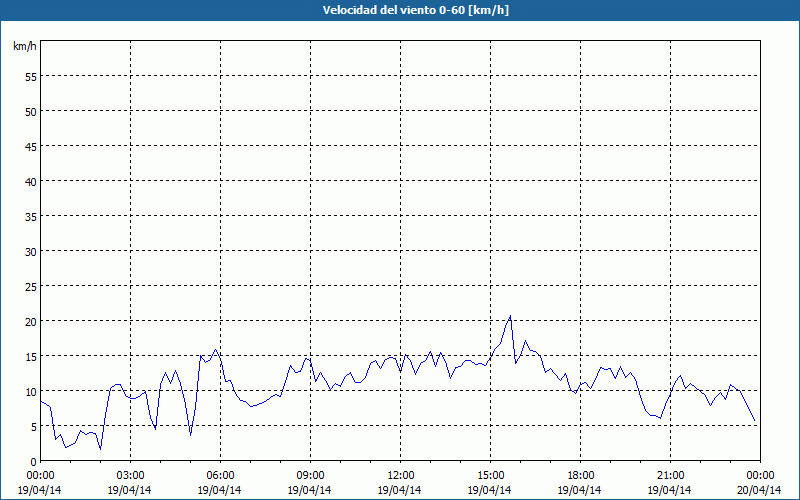Select the '19/04/14' date under 06:00

(220, 490)
